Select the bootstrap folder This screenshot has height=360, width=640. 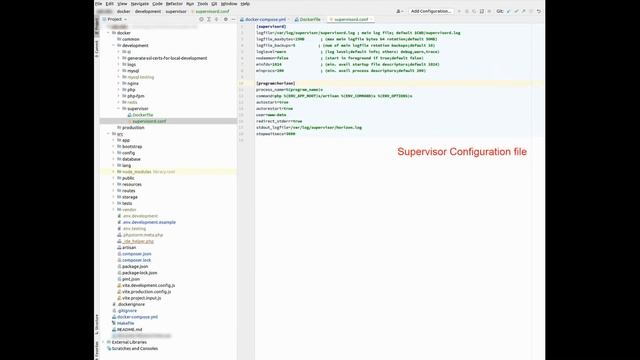(x=132, y=147)
